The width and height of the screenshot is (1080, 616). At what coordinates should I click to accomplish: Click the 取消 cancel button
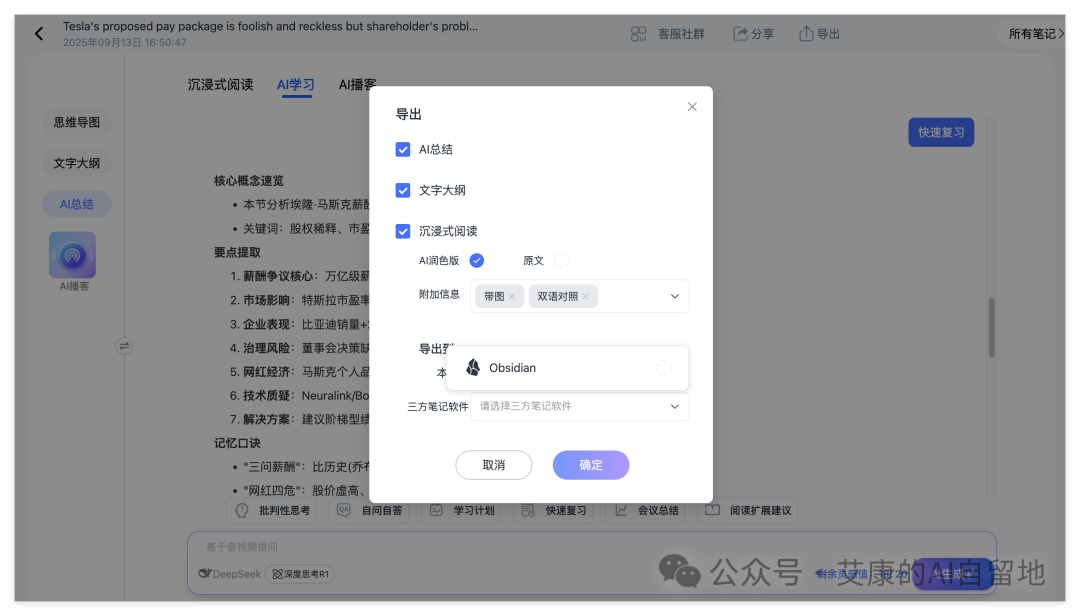tap(494, 465)
